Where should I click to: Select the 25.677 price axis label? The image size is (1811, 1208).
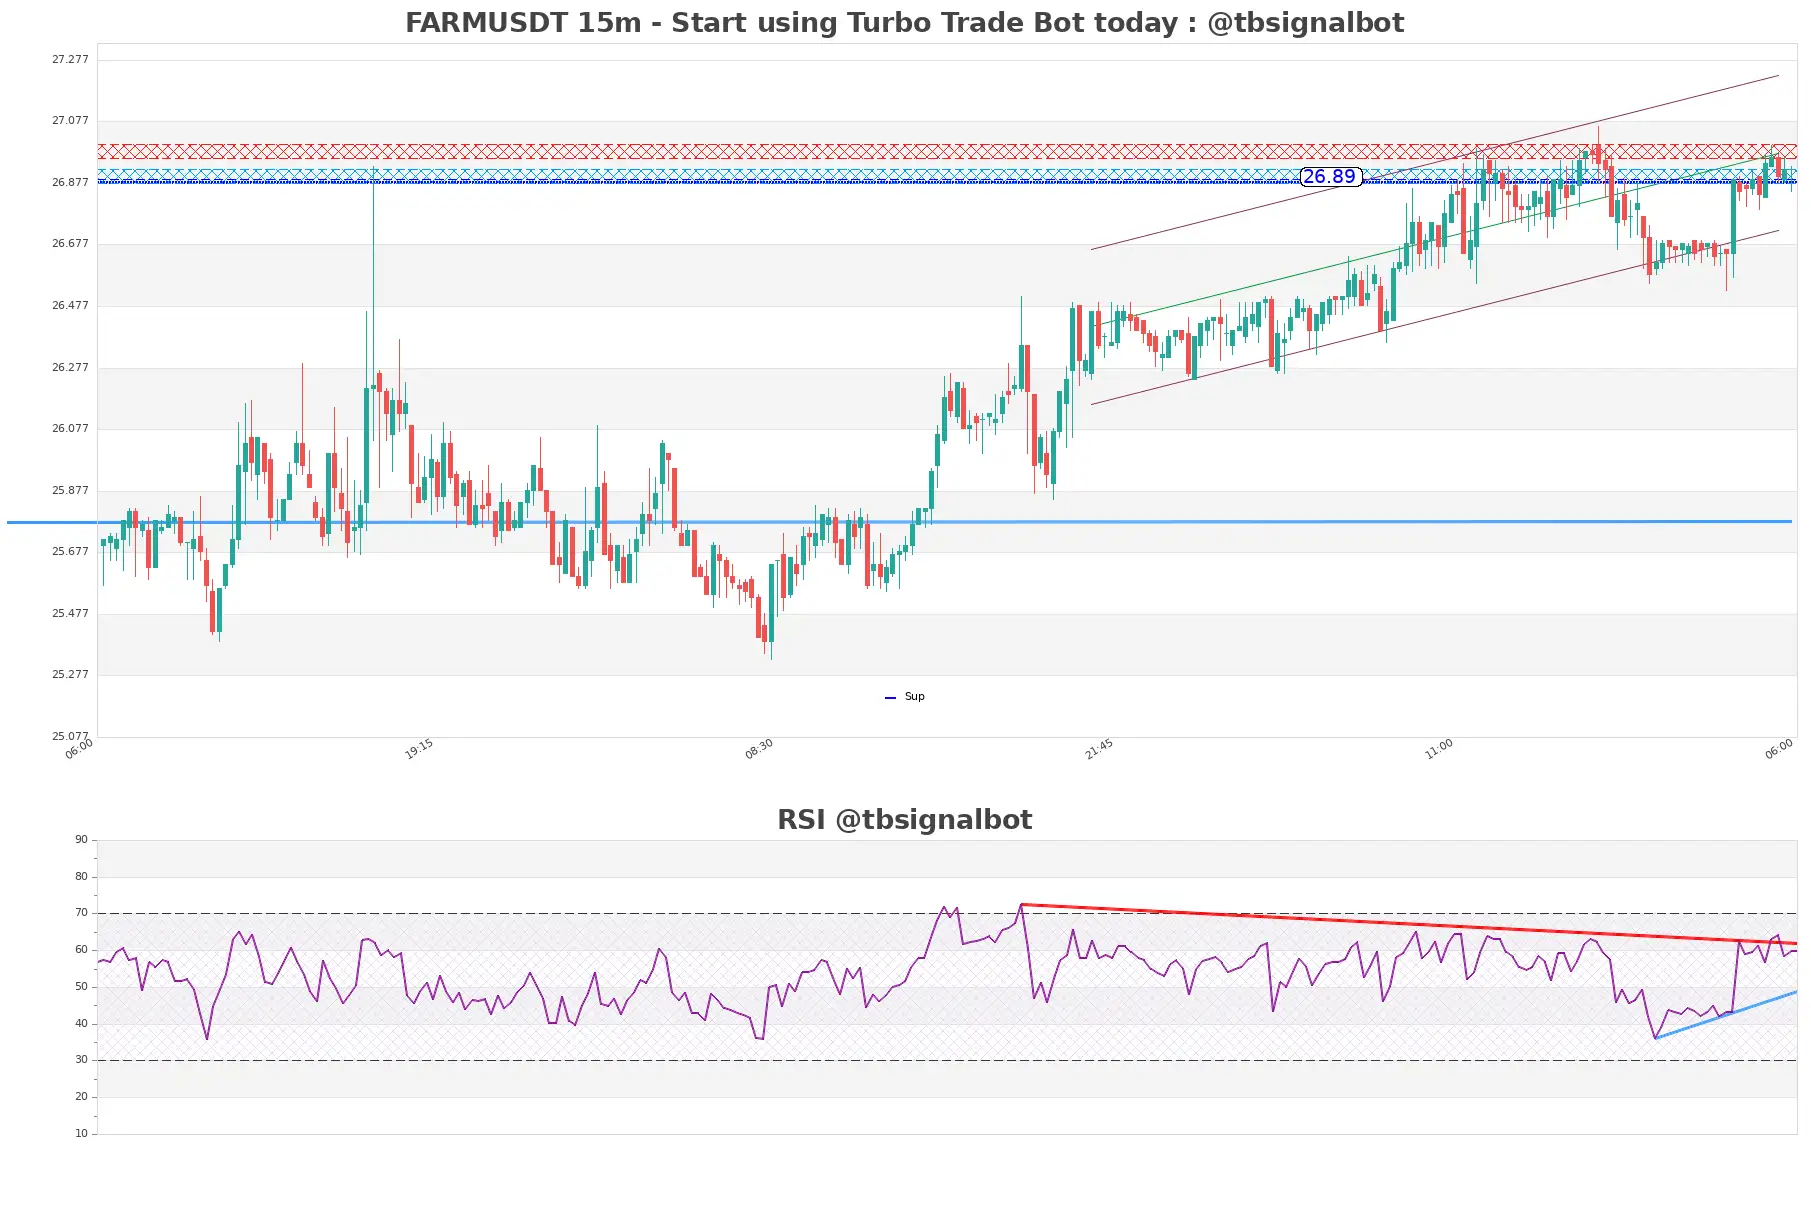point(70,552)
